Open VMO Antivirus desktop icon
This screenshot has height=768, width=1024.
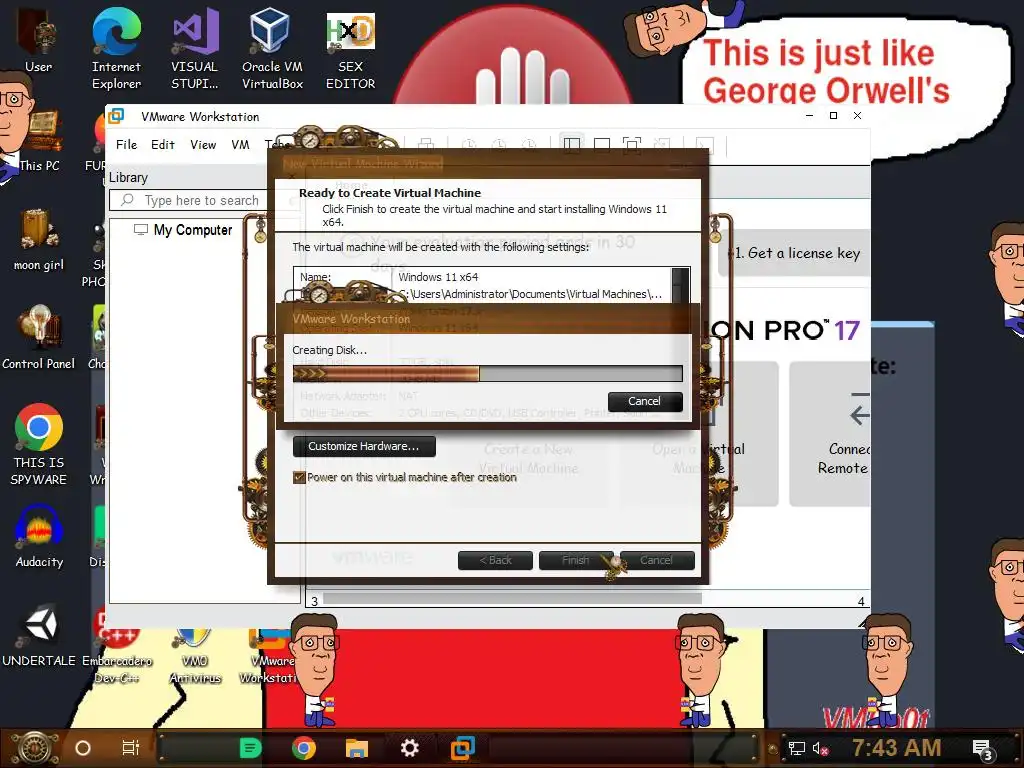(x=195, y=656)
